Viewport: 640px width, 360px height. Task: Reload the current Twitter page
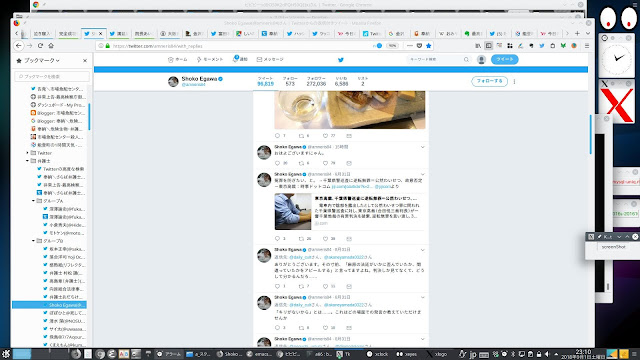tap(40, 46)
